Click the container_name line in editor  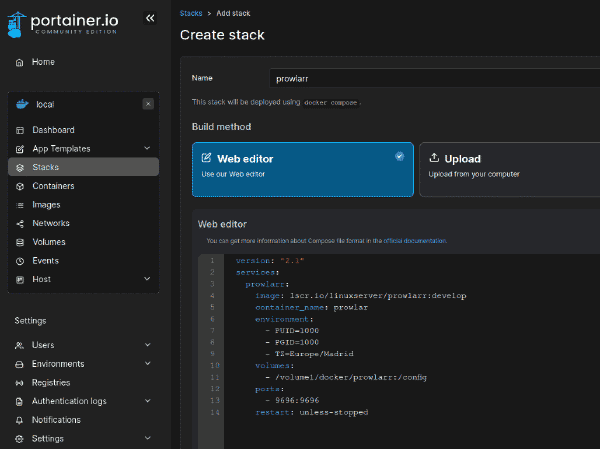point(311,307)
